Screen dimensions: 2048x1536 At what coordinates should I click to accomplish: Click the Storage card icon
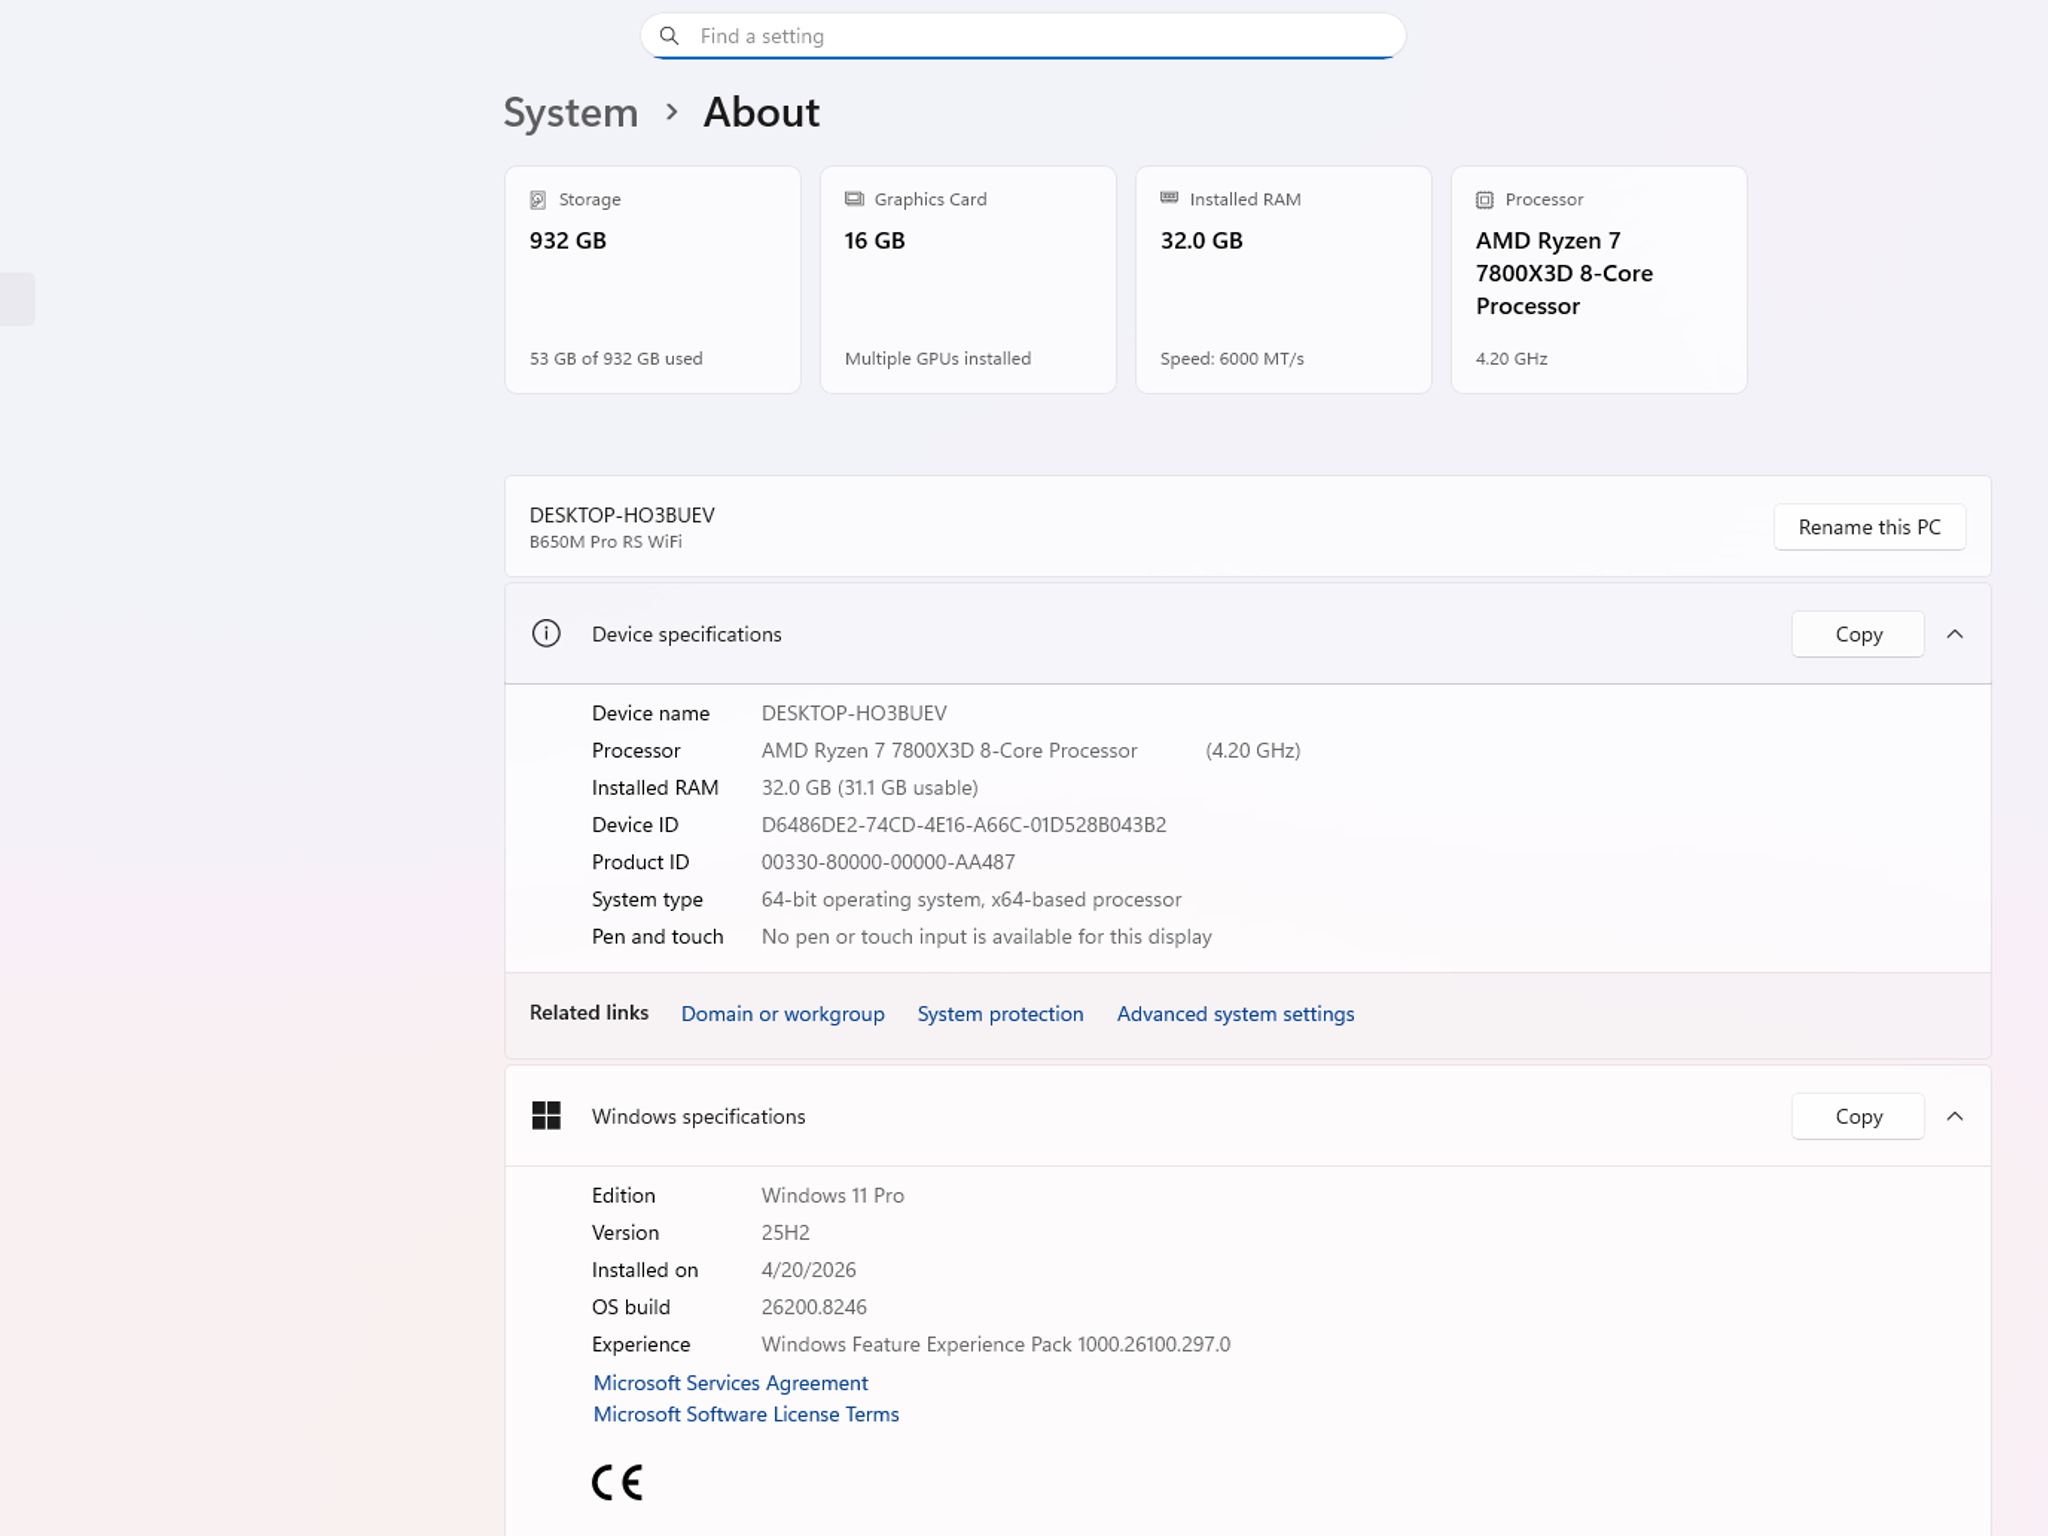pyautogui.click(x=538, y=199)
